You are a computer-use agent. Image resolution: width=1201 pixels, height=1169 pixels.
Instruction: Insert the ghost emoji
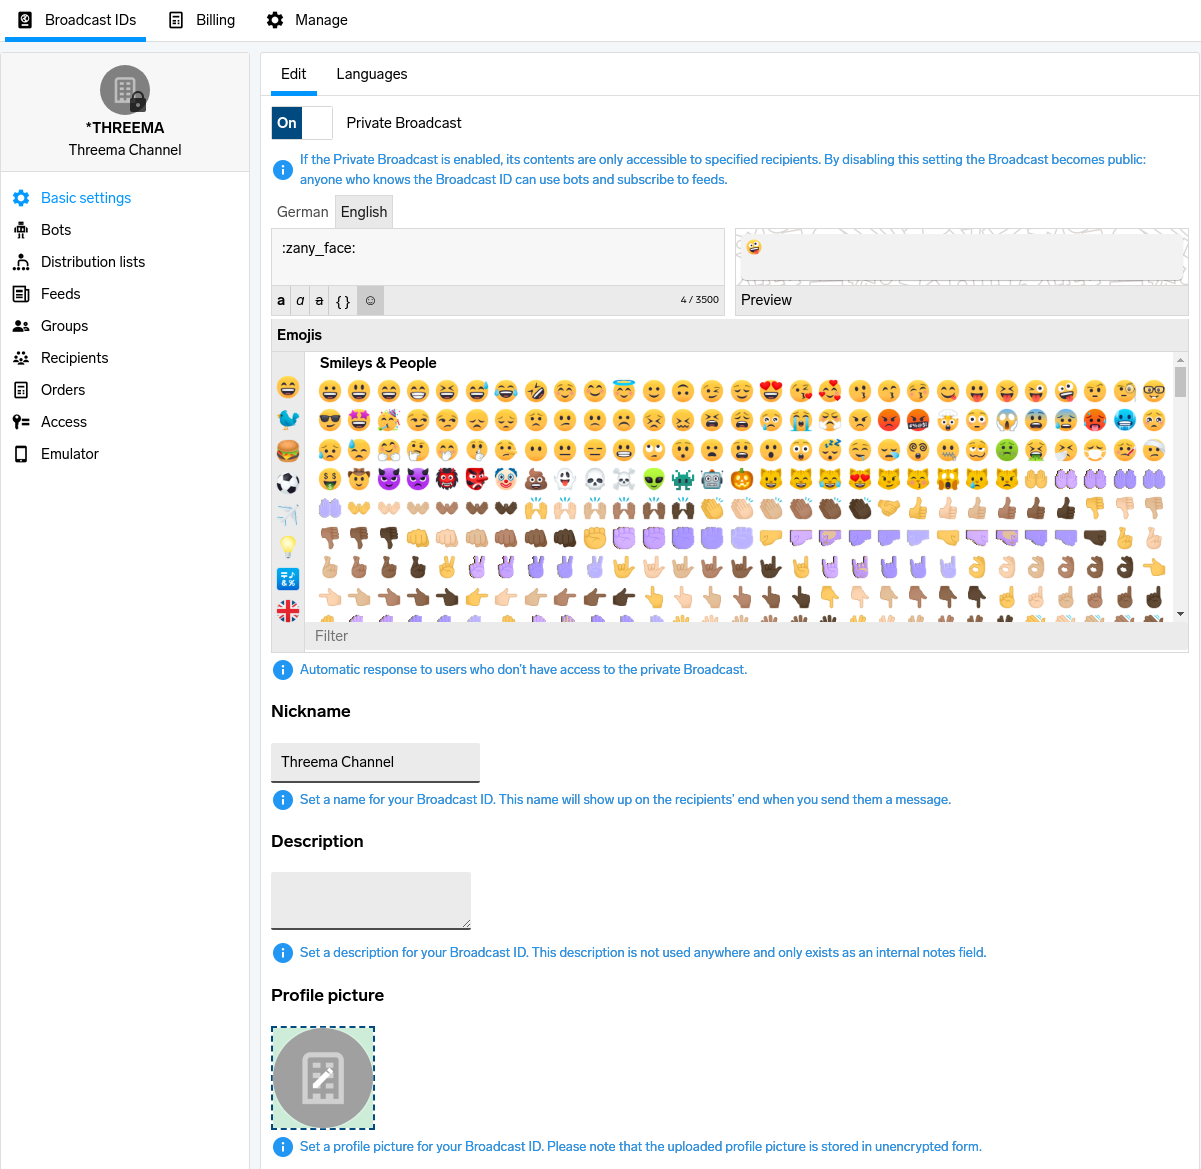click(x=565, y=479)
